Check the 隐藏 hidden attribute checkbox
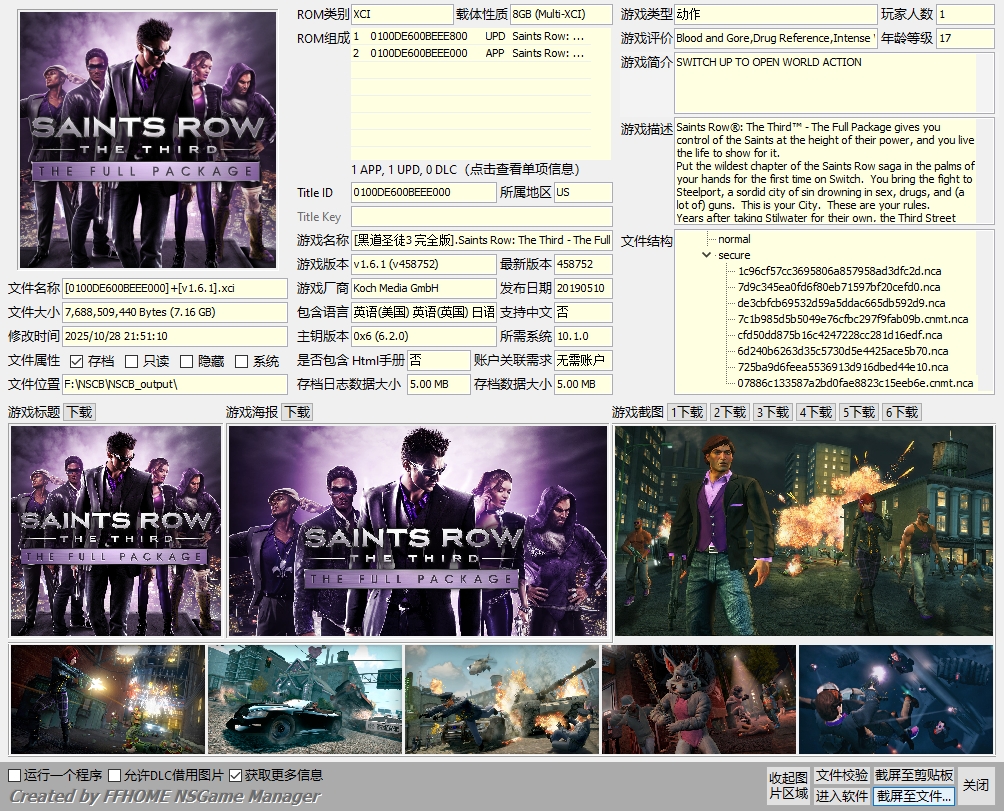Screen dimensions: 1004x811 click(187, 361)
